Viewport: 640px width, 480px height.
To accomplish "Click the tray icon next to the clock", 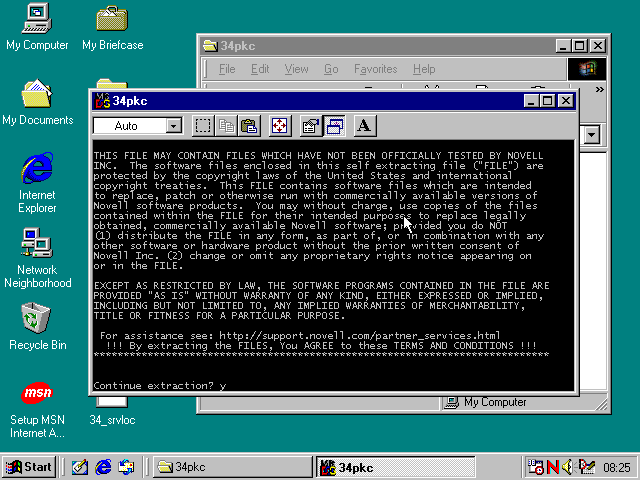I will [x=587, y=467].
